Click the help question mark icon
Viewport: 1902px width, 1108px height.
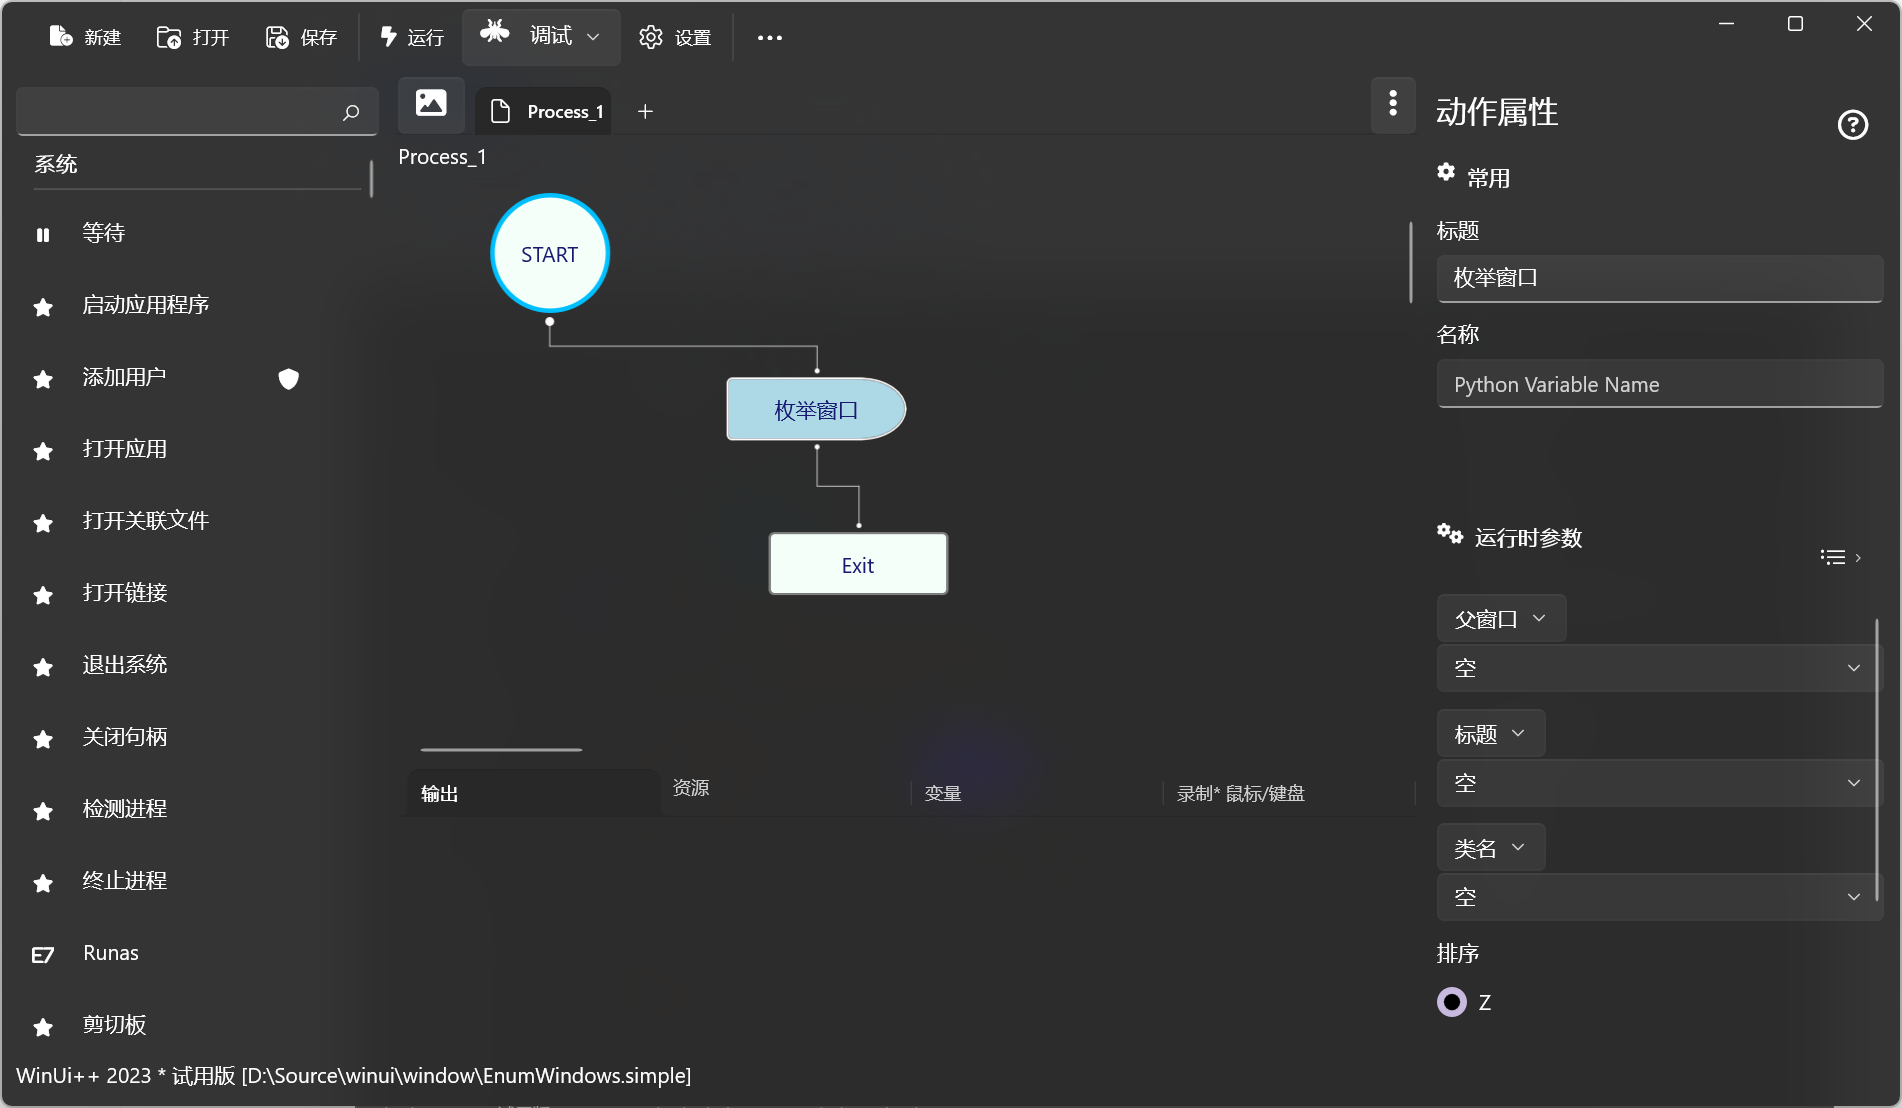click(1852, 125)
